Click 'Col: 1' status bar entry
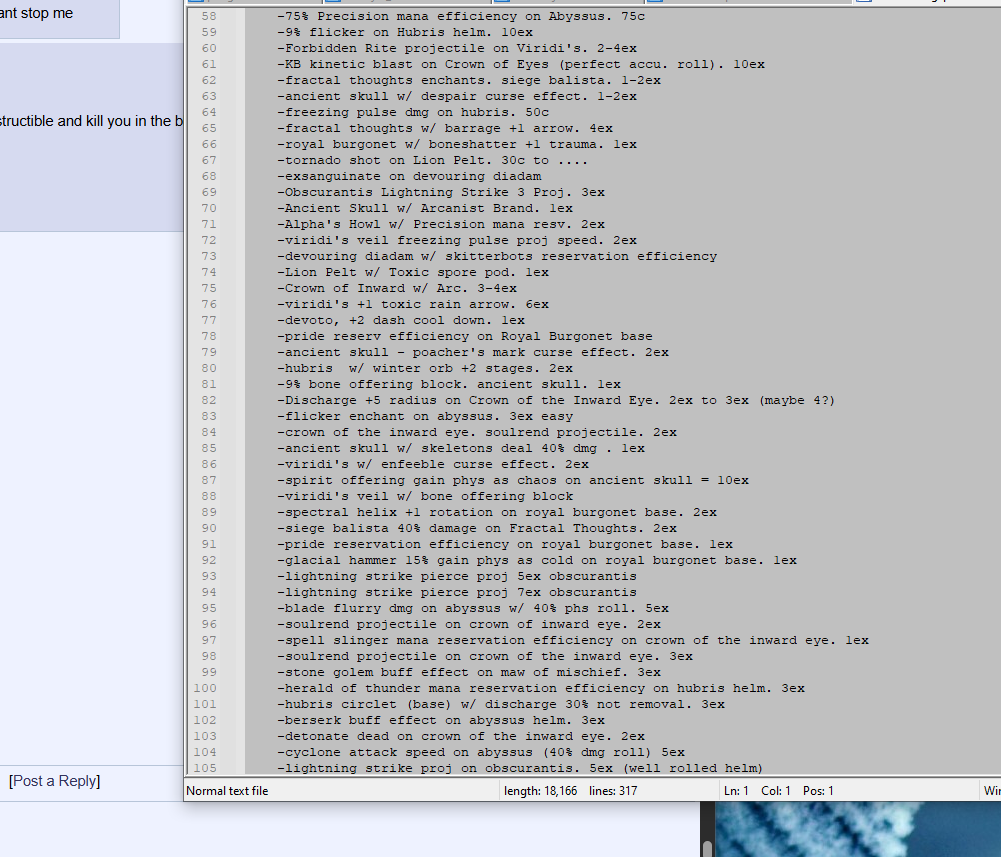1001x857 pixels. pos(776,791)
